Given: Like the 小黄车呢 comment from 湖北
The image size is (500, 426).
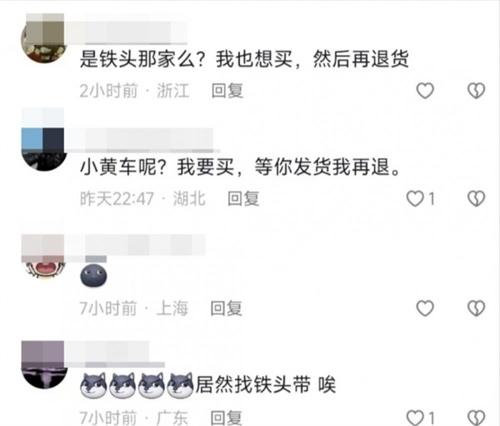Looking at the screenshot, I should pos(415,199).
